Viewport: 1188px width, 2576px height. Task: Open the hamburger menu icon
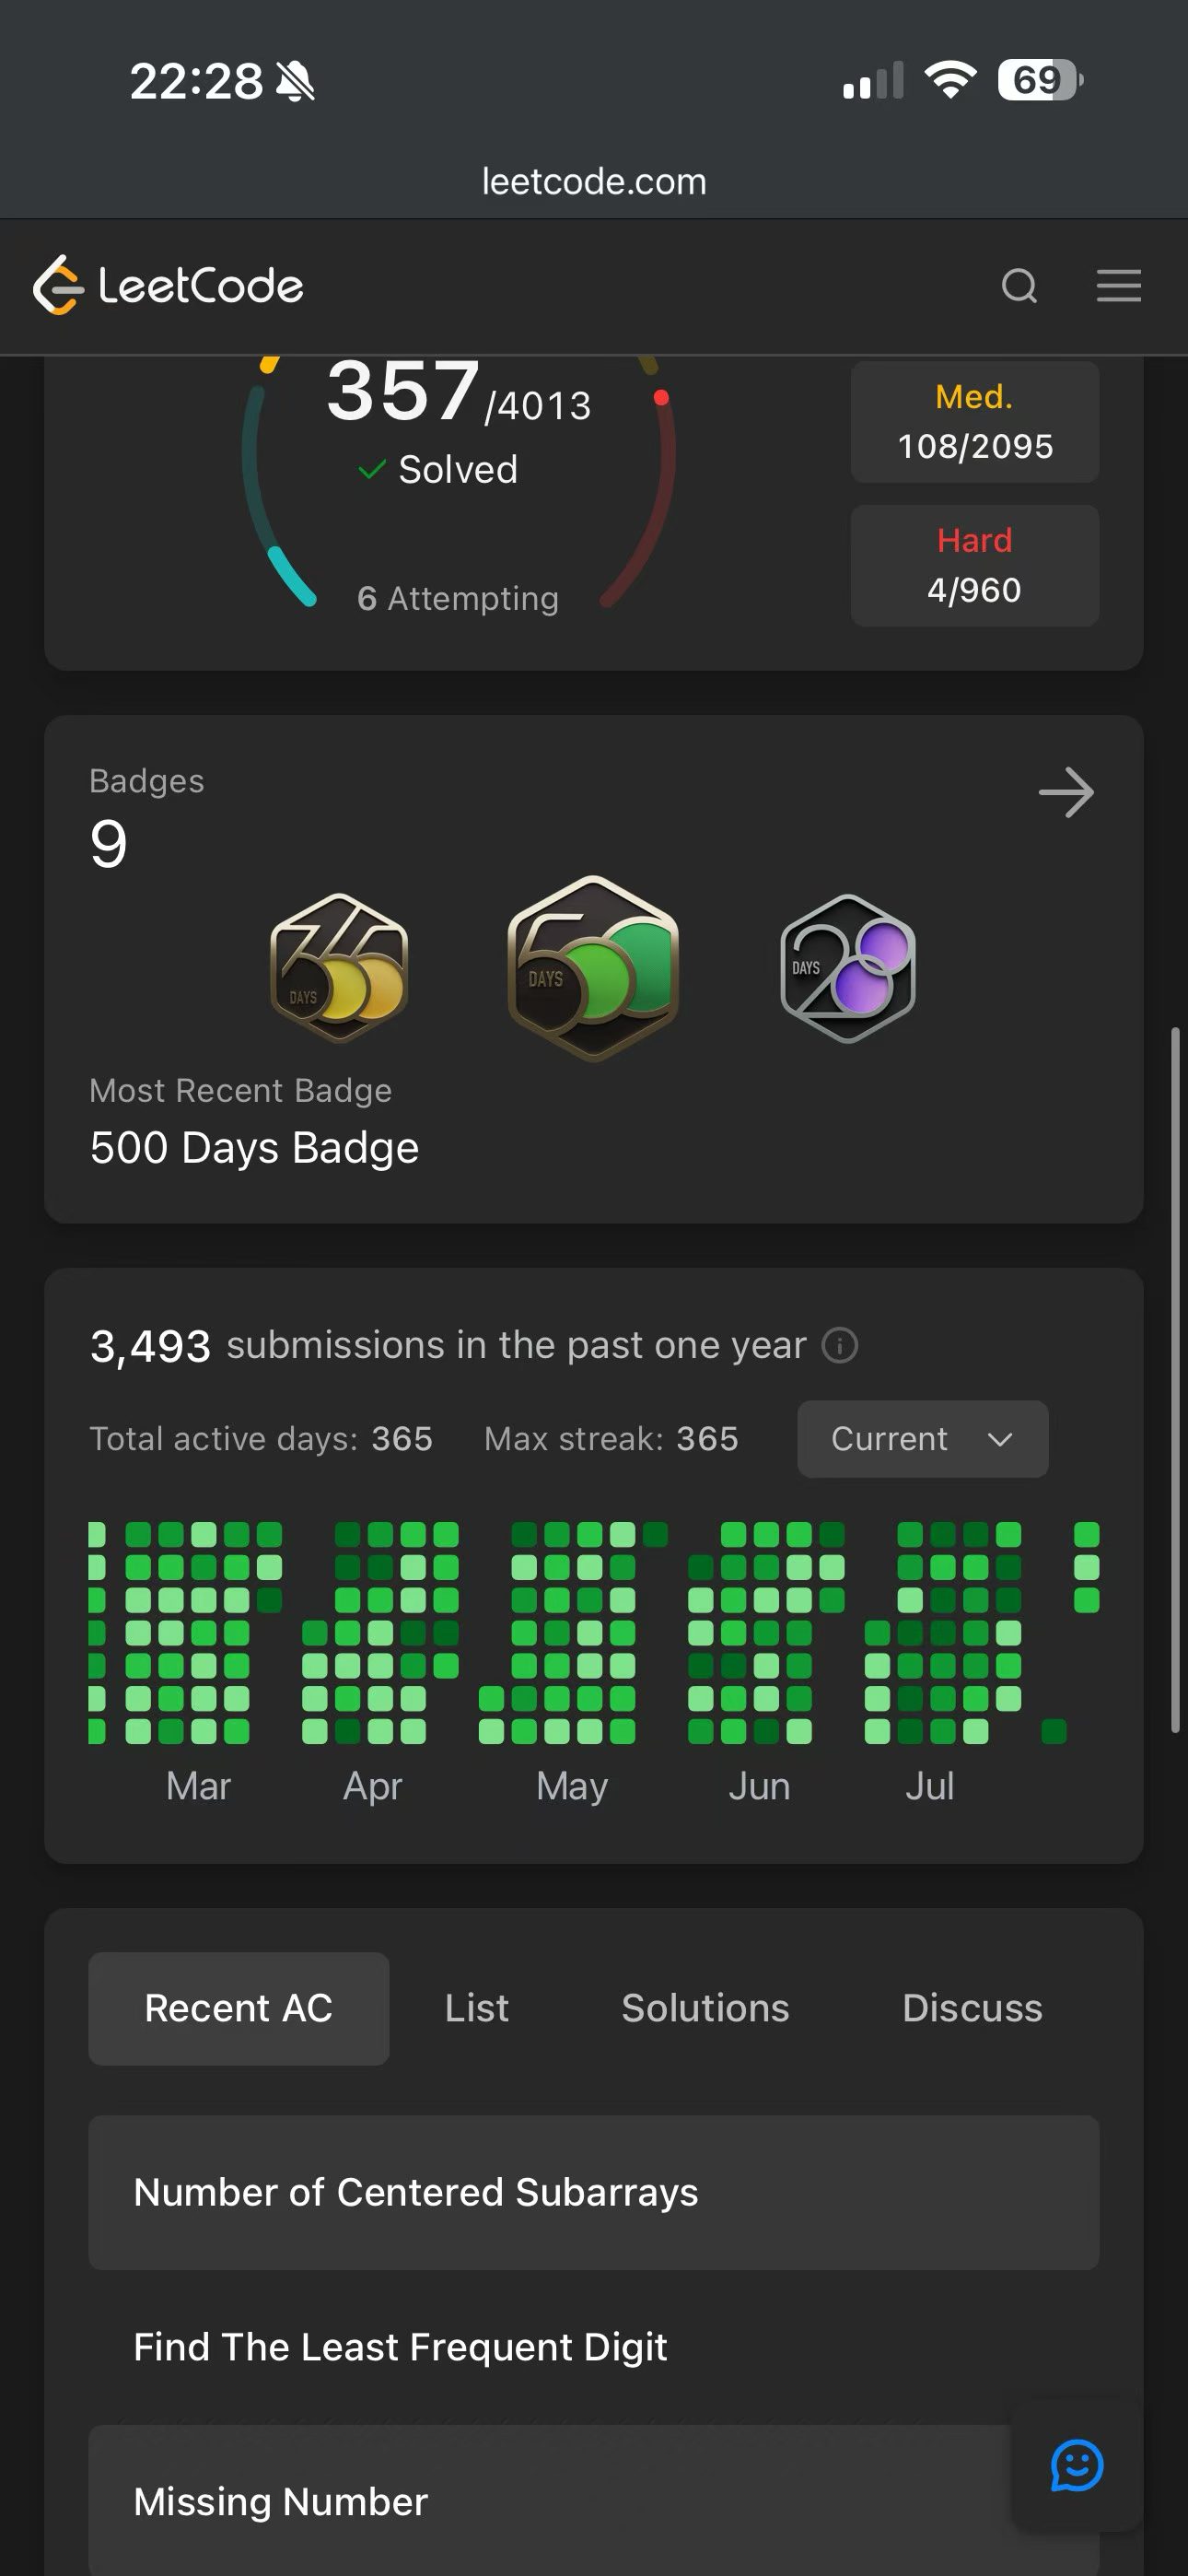coord(1118,286)
